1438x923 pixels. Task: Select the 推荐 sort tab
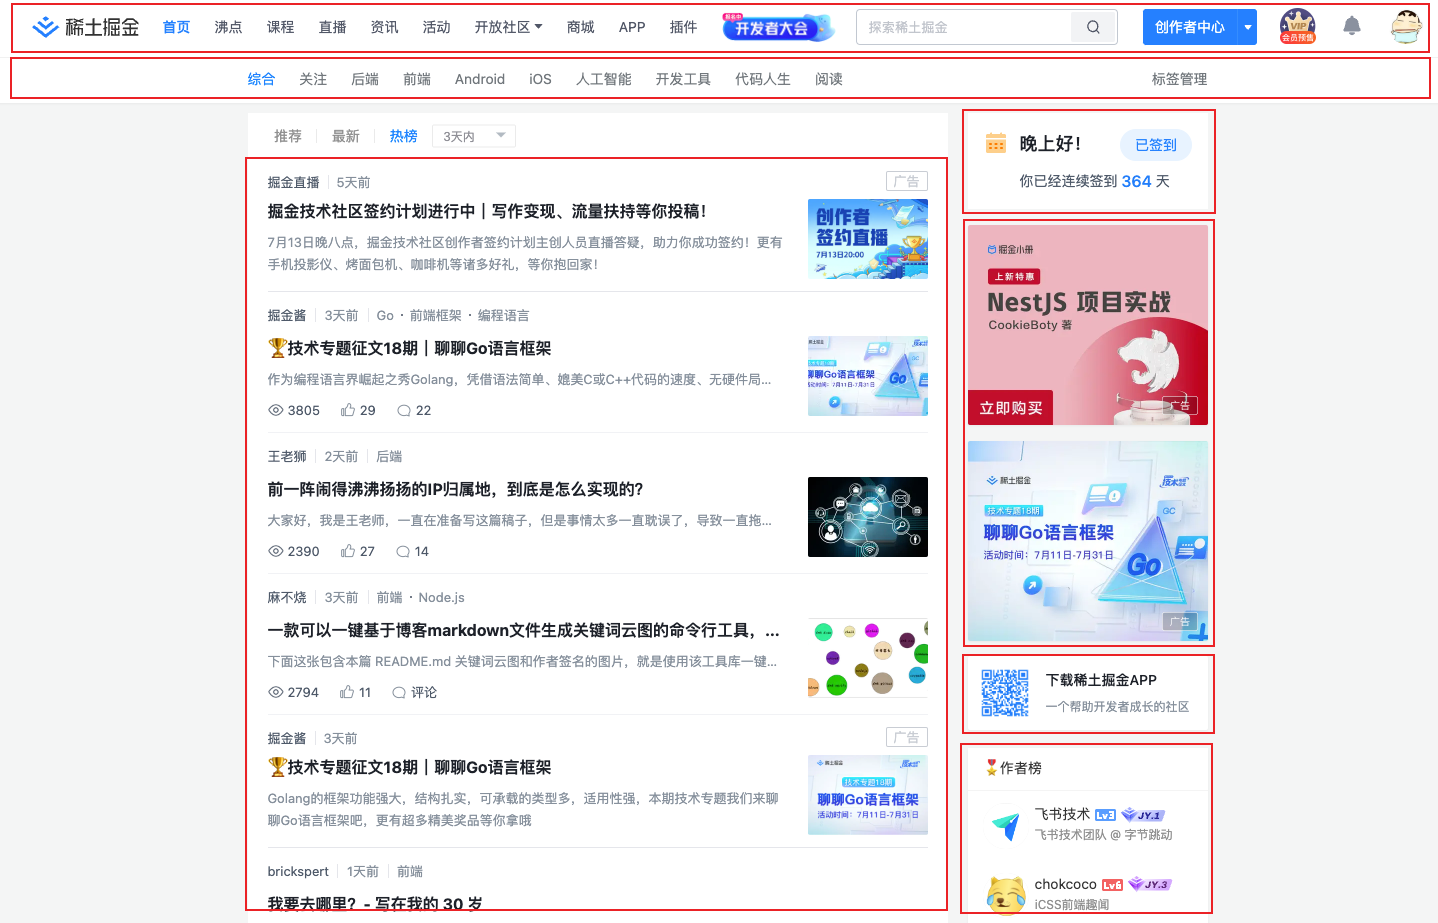(x=288, y=136)
